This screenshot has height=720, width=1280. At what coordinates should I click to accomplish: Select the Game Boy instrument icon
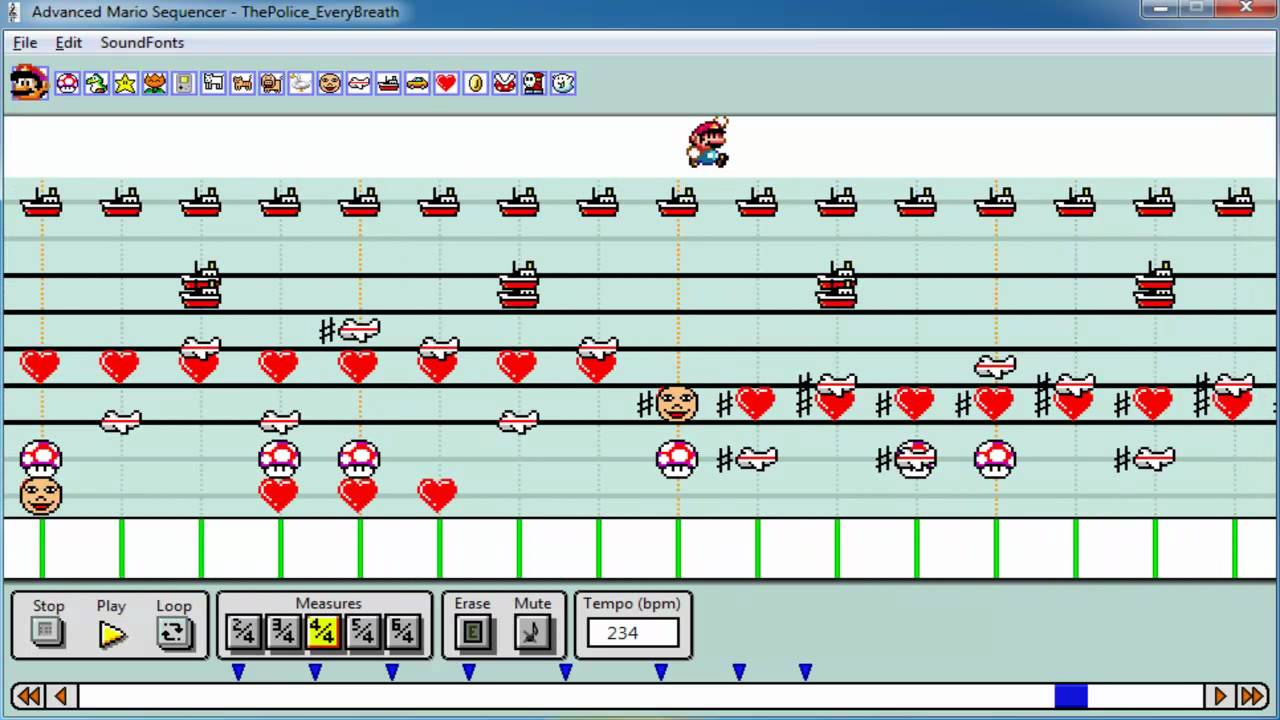tap(184, 83)
